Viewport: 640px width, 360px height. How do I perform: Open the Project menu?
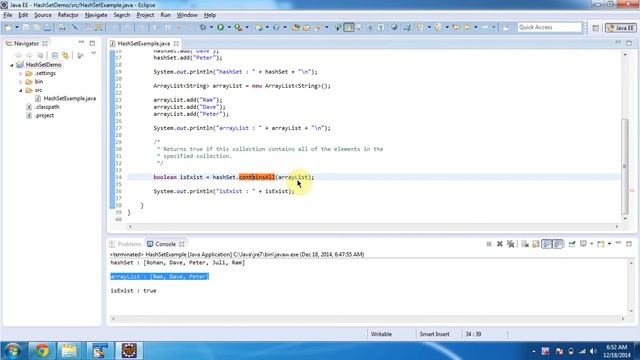point(145,15)
